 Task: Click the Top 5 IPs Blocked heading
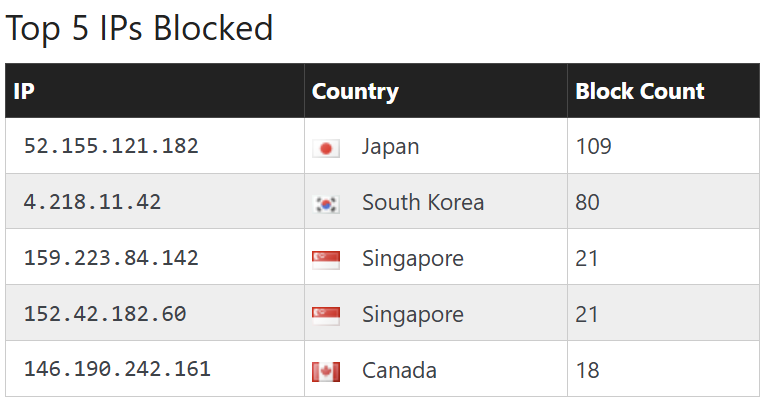pos(139,28)
